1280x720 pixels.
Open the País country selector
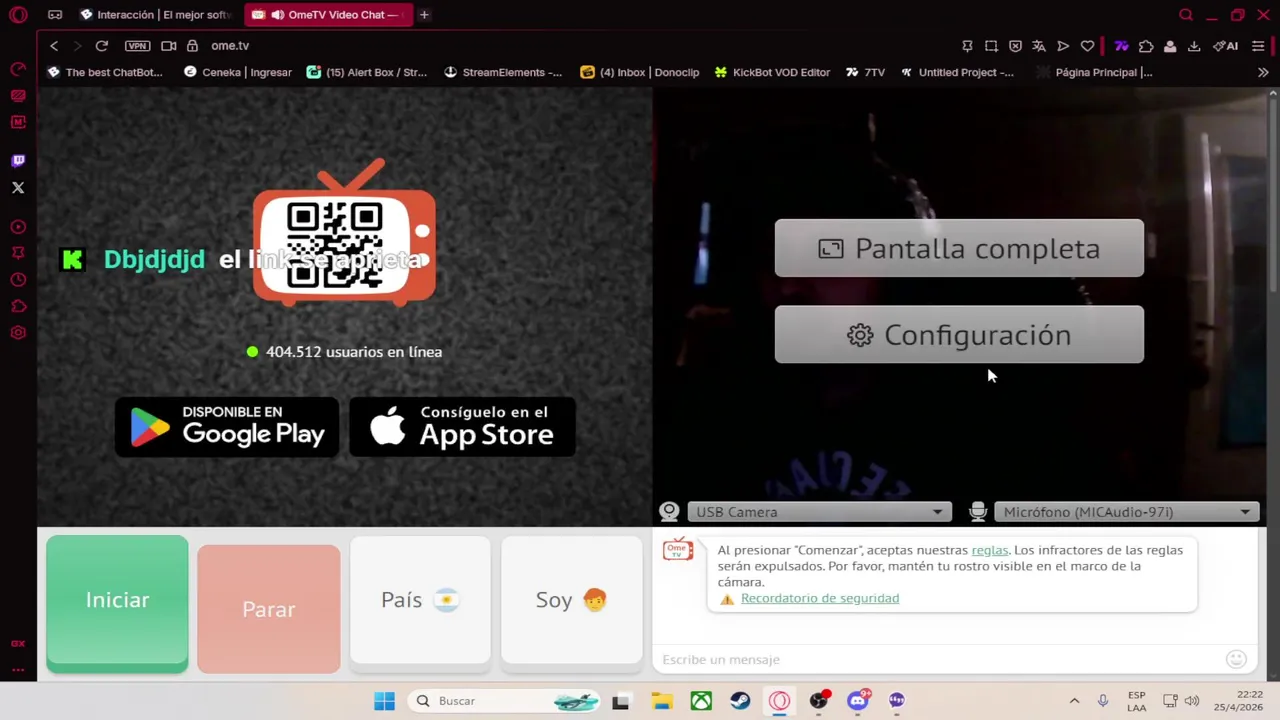(420, 600)
